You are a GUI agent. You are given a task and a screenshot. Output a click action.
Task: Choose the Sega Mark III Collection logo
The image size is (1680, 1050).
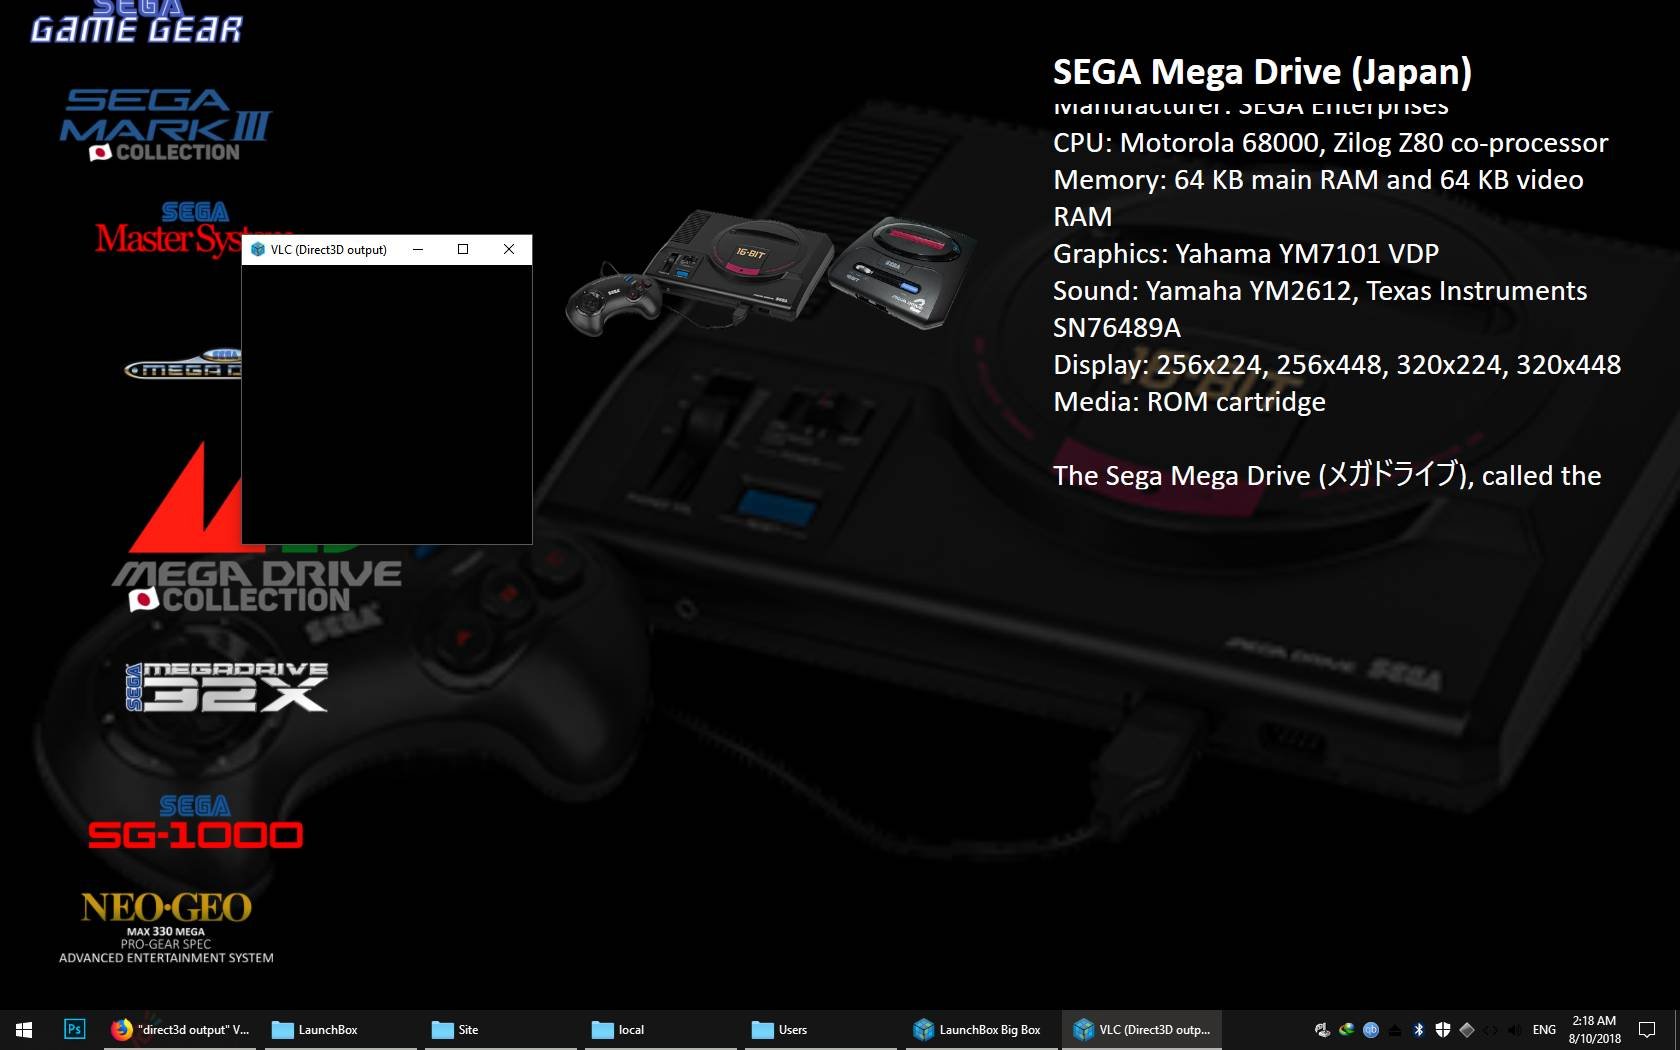(x=165, y=126)
